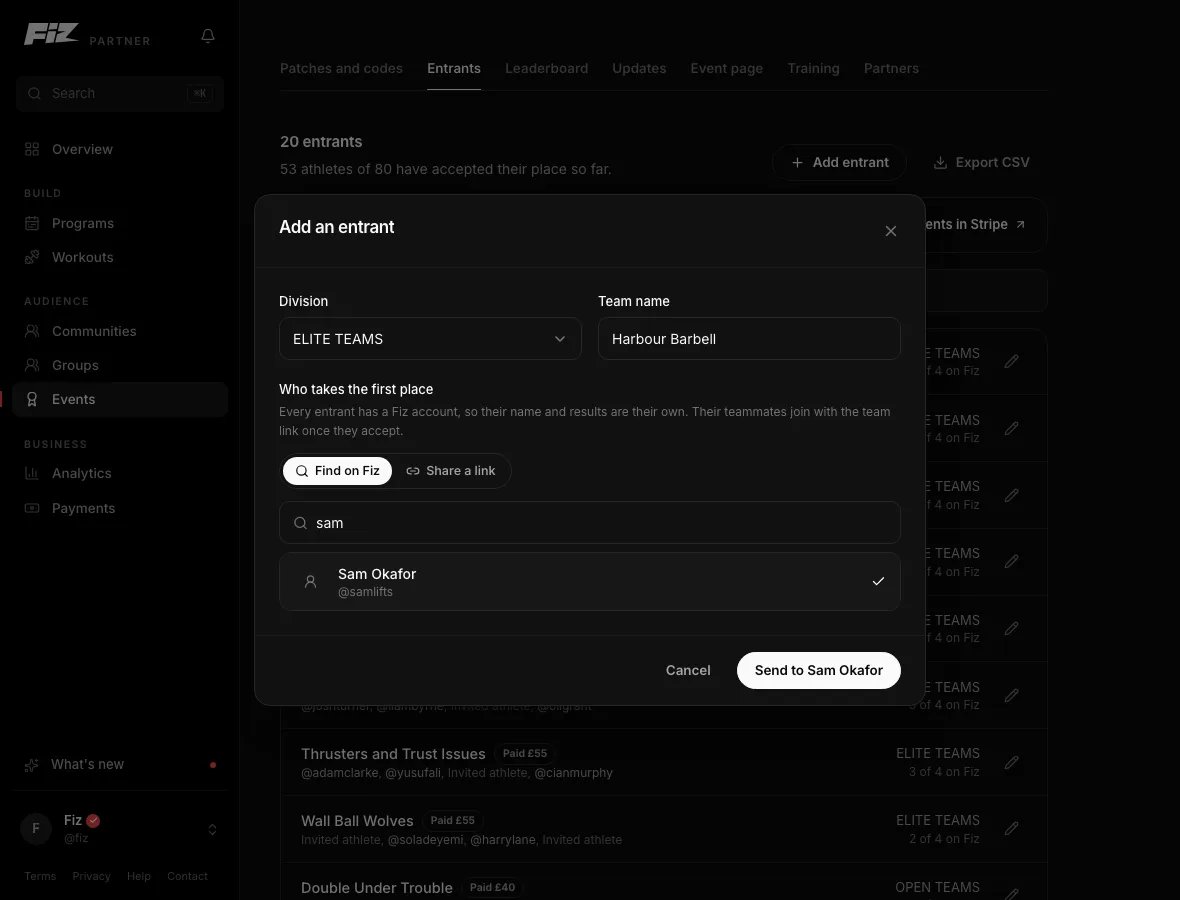Click the Fiz account avatar
This screenshot has width=1180, height=900.
[35, 829]
